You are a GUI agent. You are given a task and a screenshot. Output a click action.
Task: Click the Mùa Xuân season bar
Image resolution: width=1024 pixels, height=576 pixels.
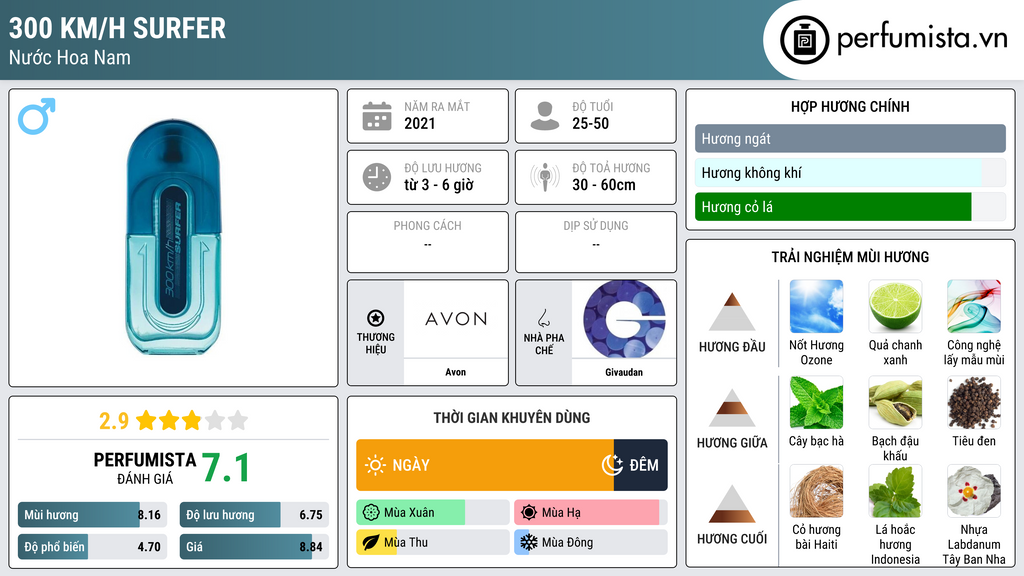point(433,513)
